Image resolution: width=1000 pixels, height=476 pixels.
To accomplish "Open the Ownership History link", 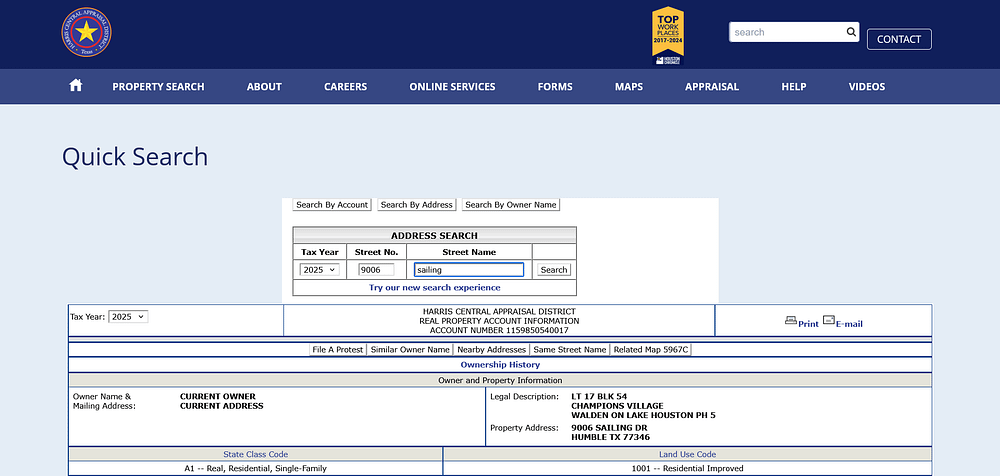I will [500, 365].
